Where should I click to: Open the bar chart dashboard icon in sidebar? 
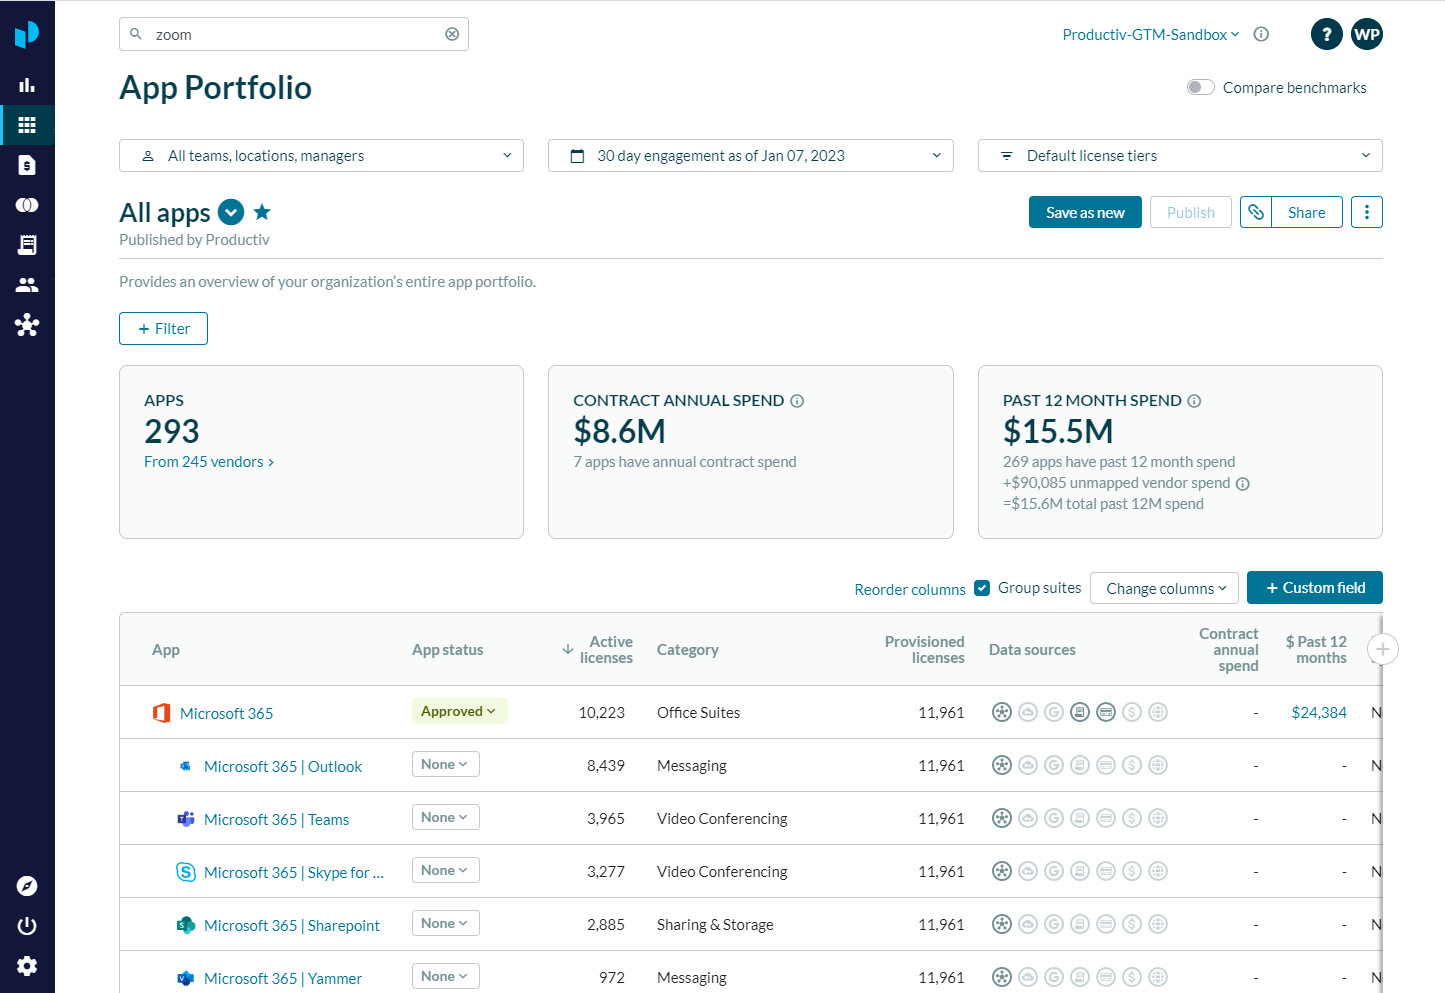pos(27,85)
